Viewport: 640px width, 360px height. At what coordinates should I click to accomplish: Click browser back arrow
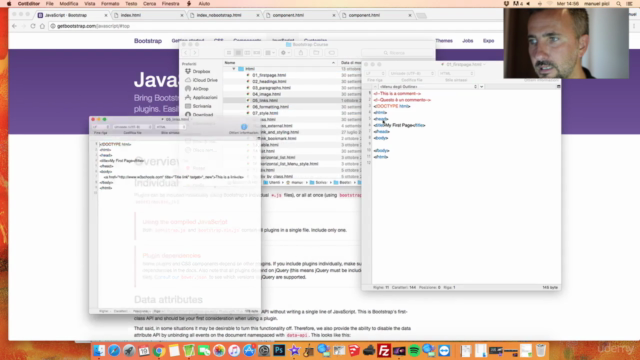(x=15, y=26)
